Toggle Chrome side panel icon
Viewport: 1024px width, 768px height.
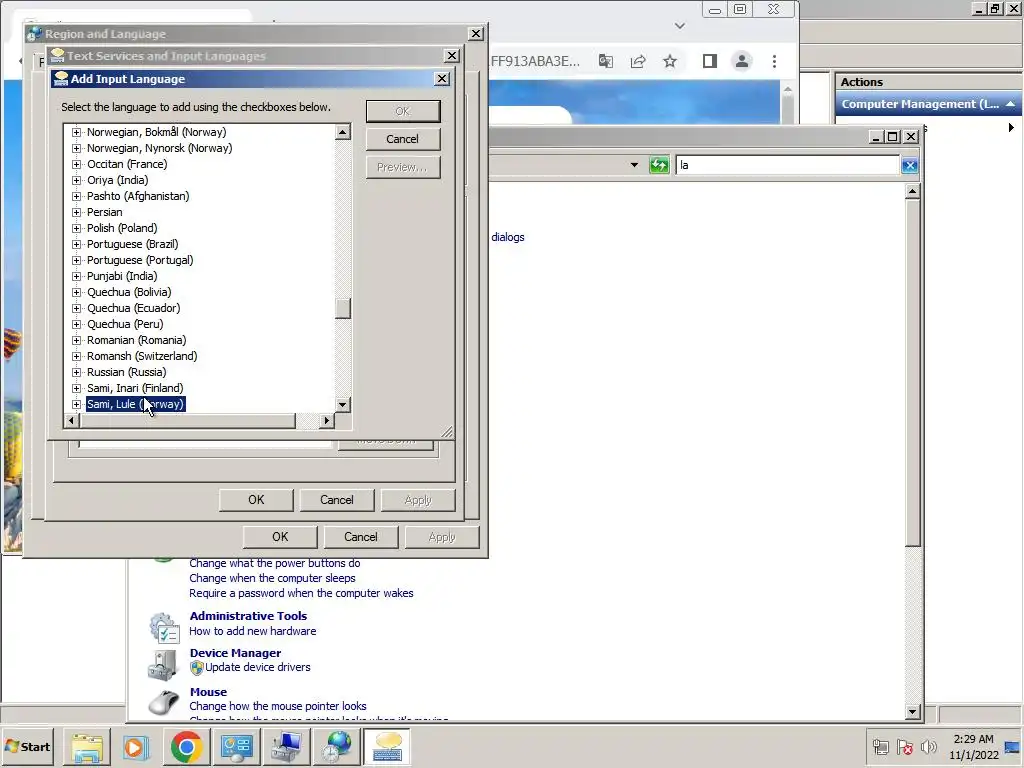710,61
